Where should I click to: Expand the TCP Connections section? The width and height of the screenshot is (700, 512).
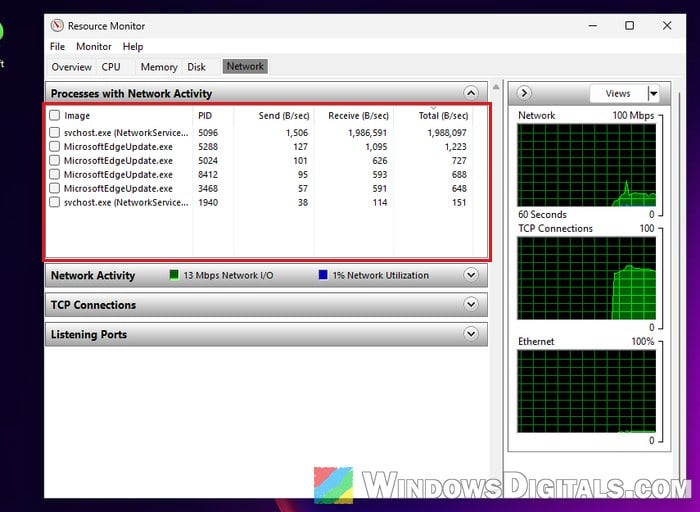click(471, 304)
